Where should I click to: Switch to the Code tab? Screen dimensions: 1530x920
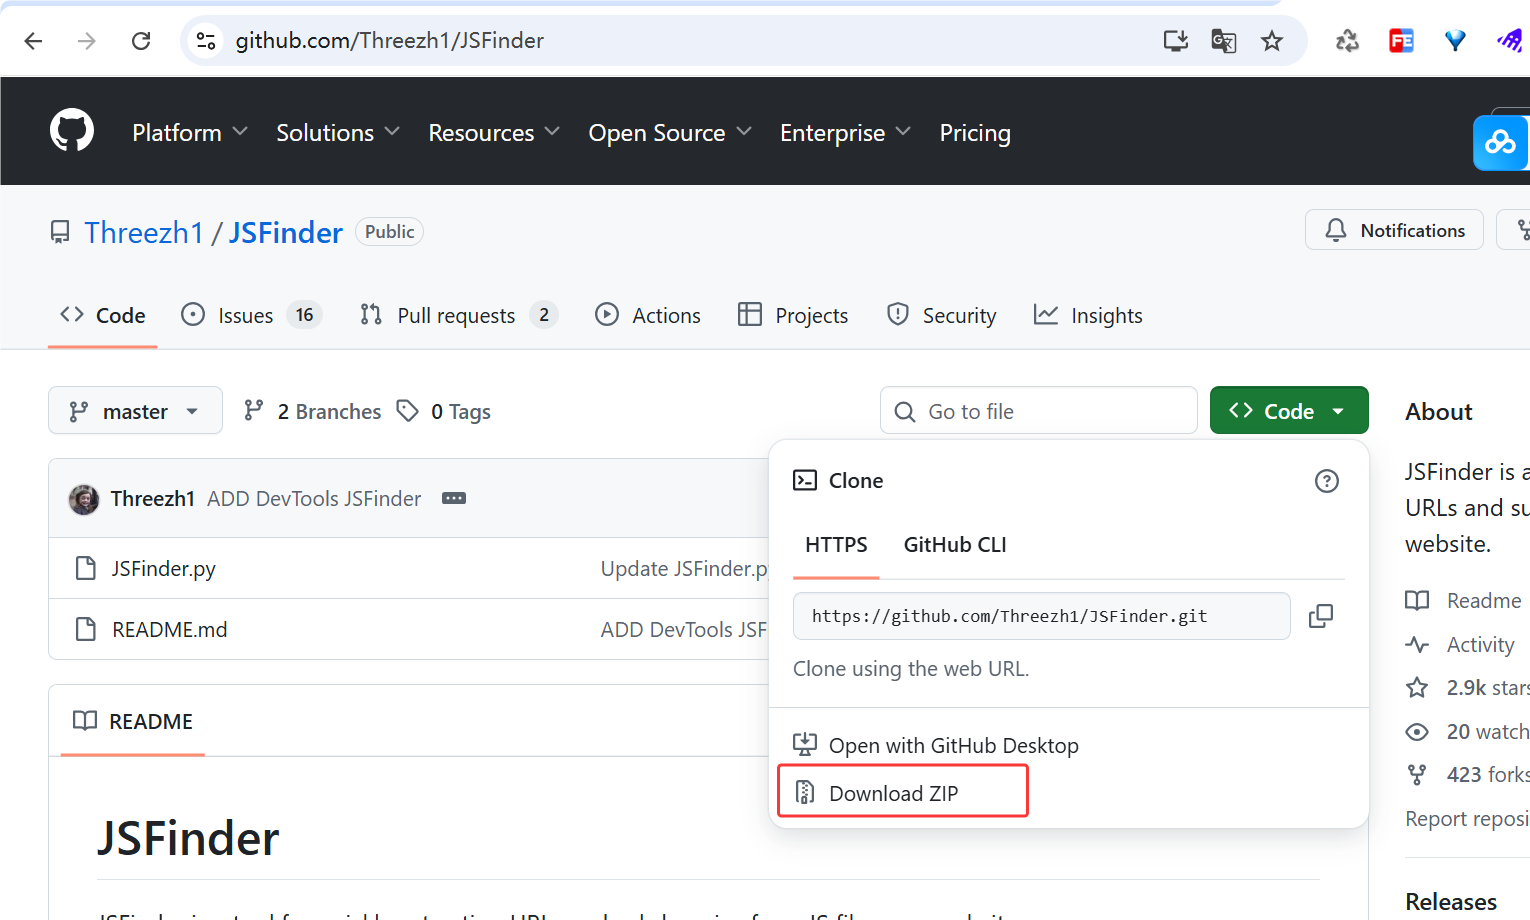pyautogui.click(x=103, y=316)
